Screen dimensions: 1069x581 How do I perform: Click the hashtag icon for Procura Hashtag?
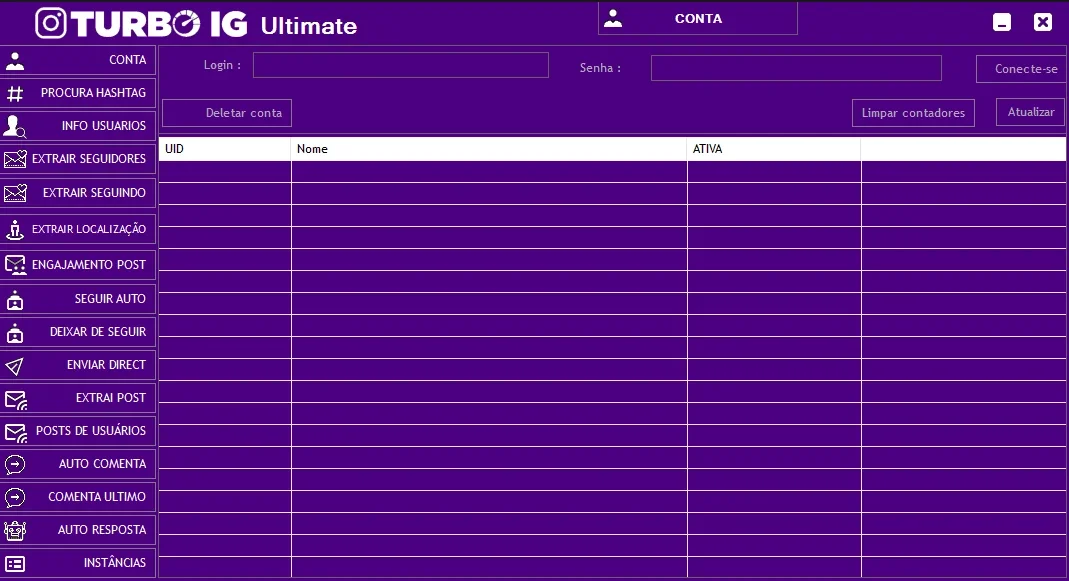pyautogui.click(x=15, y=93)
